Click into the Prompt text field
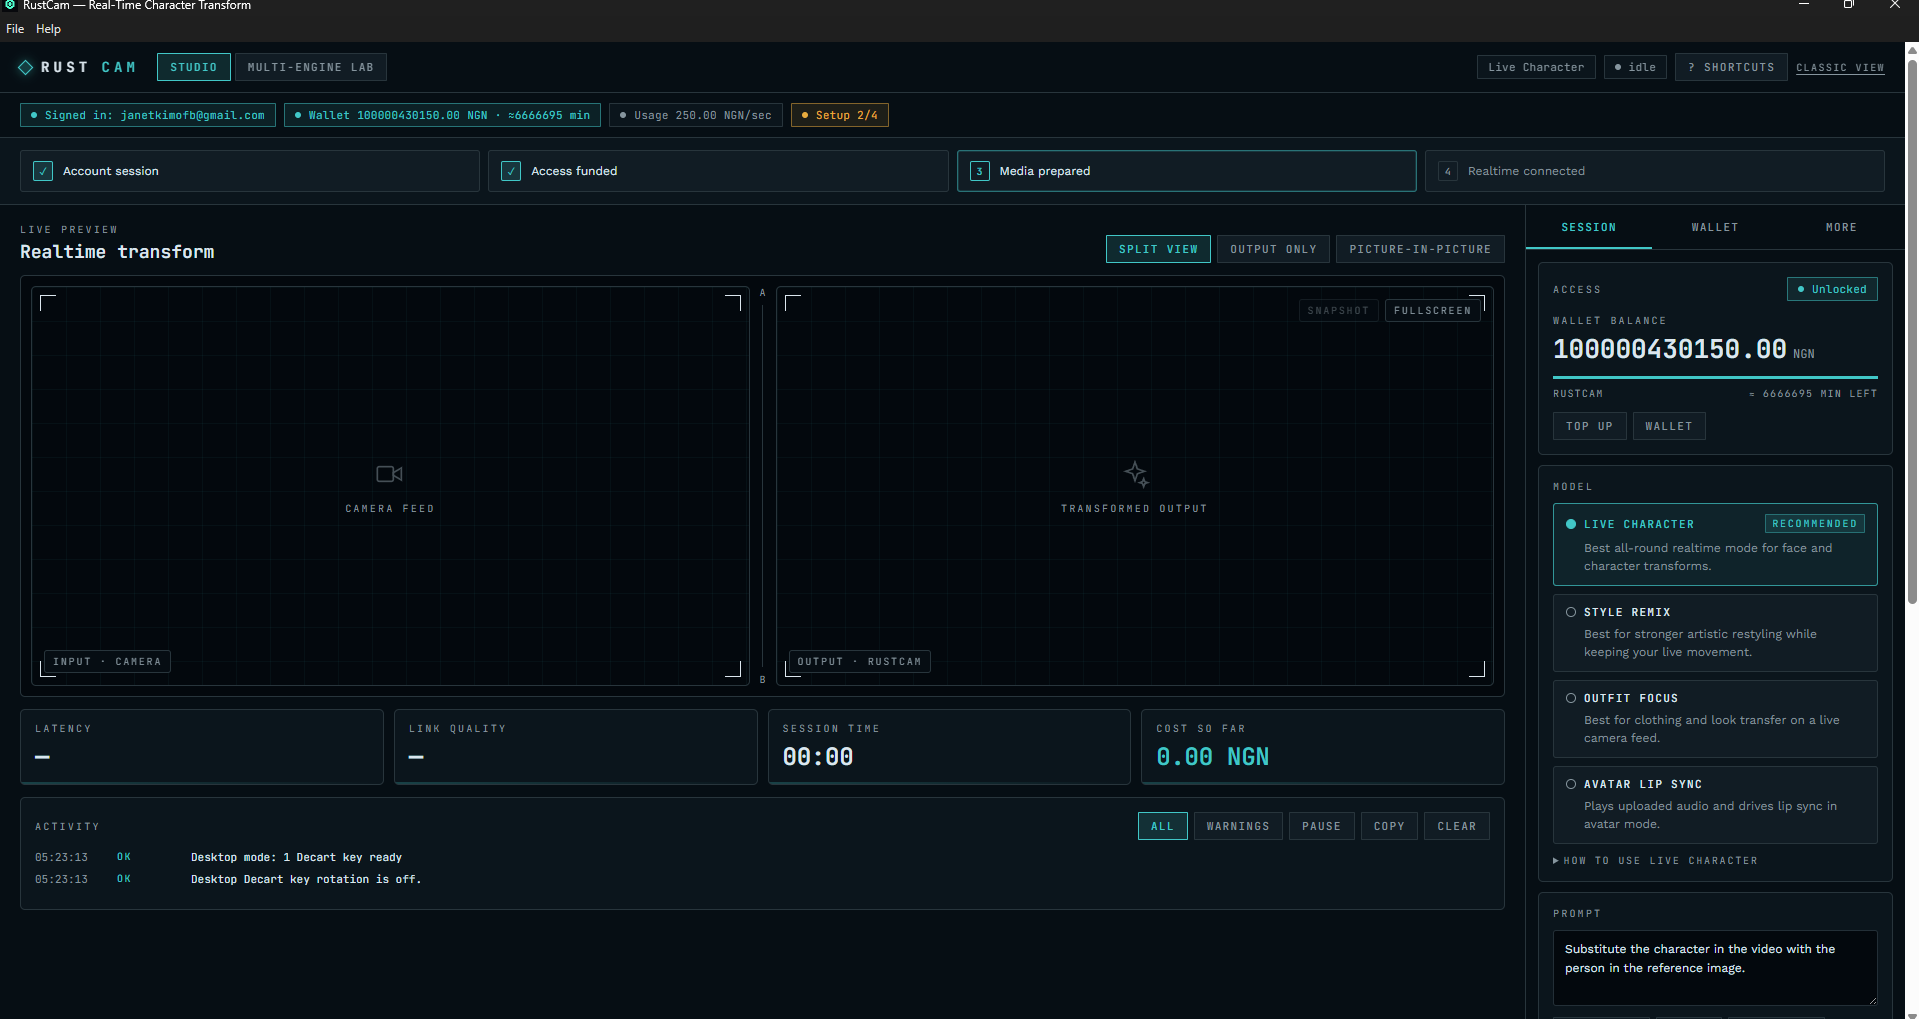The width and height of the screenshot is (1919, 1019). [1714, 967]
